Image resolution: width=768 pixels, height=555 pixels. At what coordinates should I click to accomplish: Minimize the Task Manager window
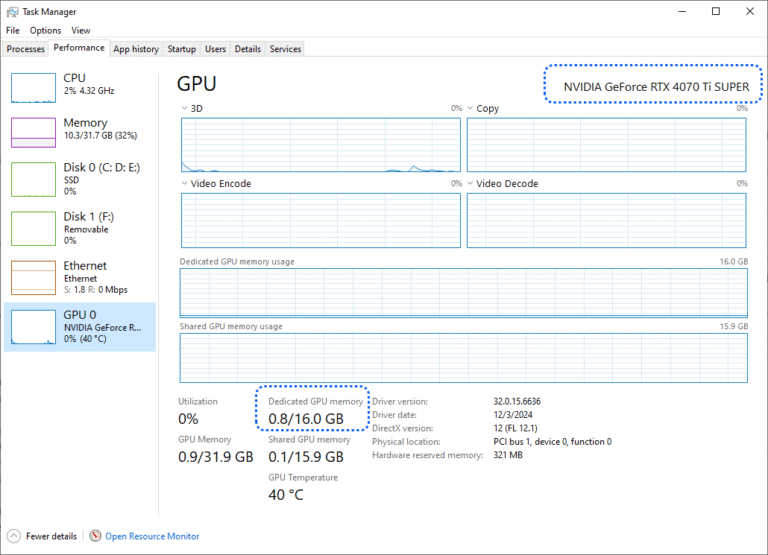tap(682, 11)
